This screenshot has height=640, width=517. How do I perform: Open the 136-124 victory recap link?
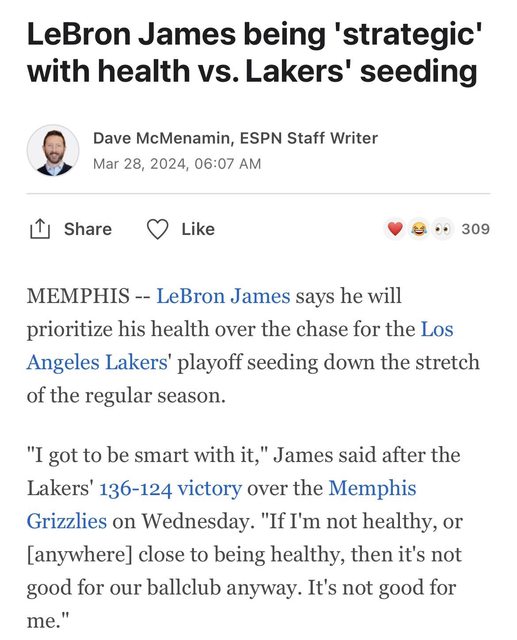(171, 489)
